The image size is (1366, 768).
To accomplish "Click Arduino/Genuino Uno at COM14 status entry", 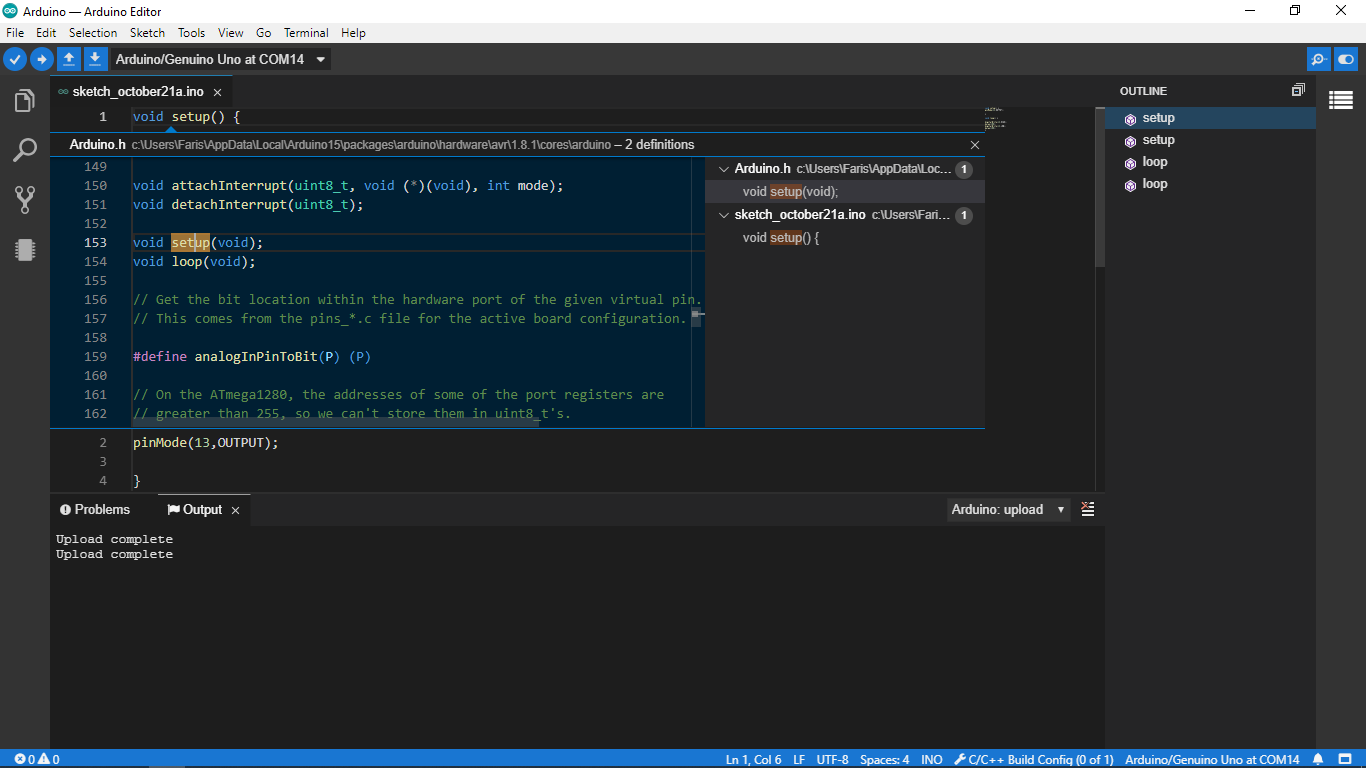I will click(1212, 759).
